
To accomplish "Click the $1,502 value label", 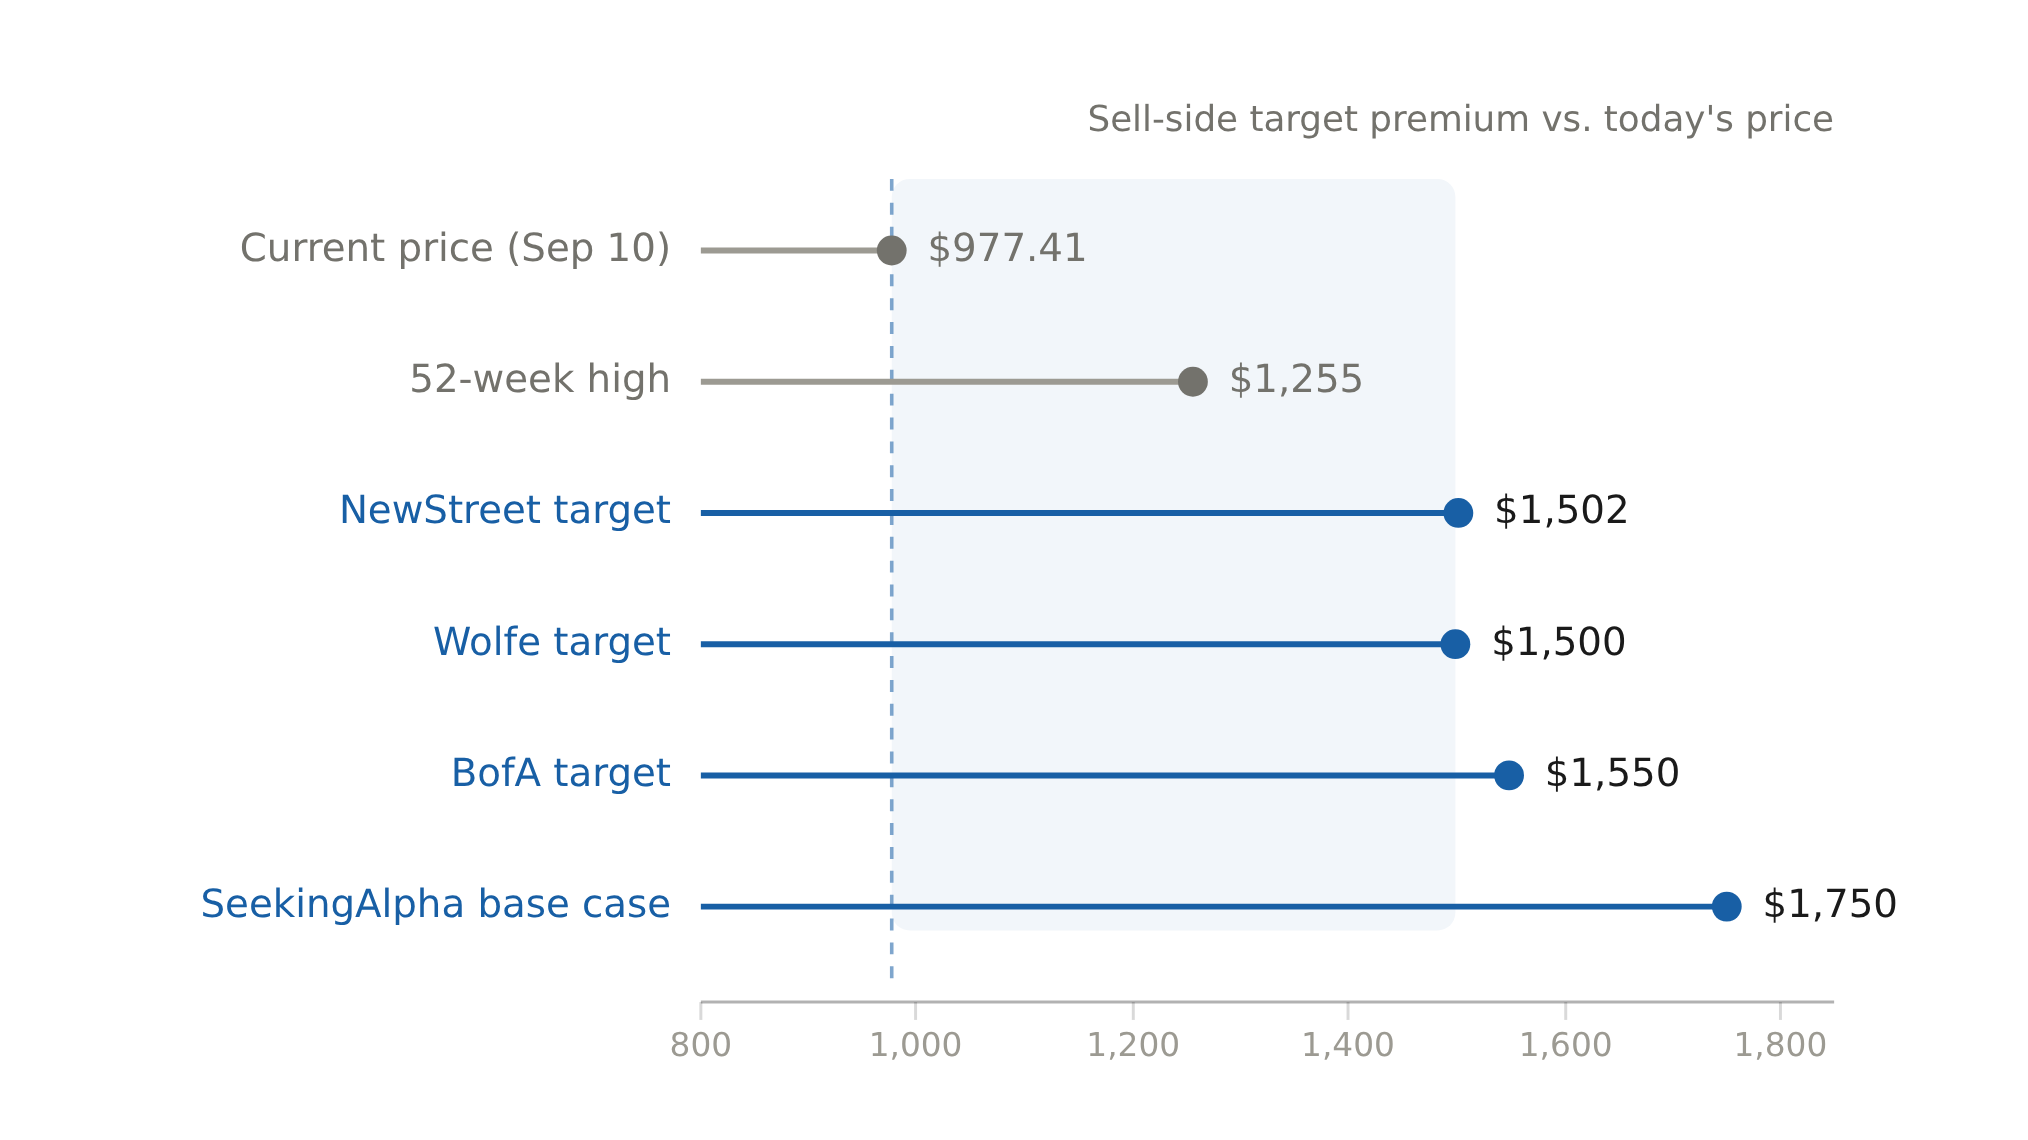I will (x=1561, y=511).
